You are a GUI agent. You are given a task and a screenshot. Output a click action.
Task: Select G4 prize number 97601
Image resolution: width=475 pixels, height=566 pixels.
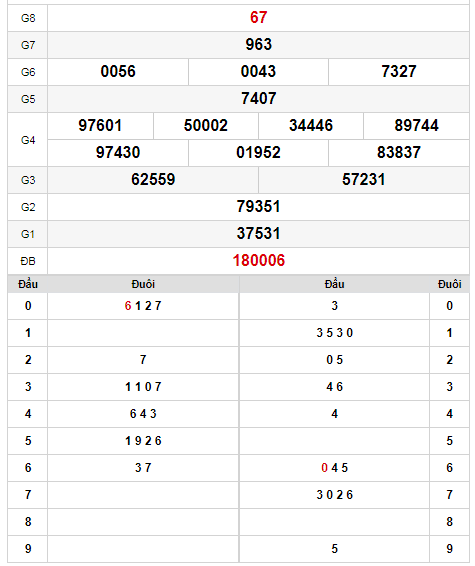(100, 126)
